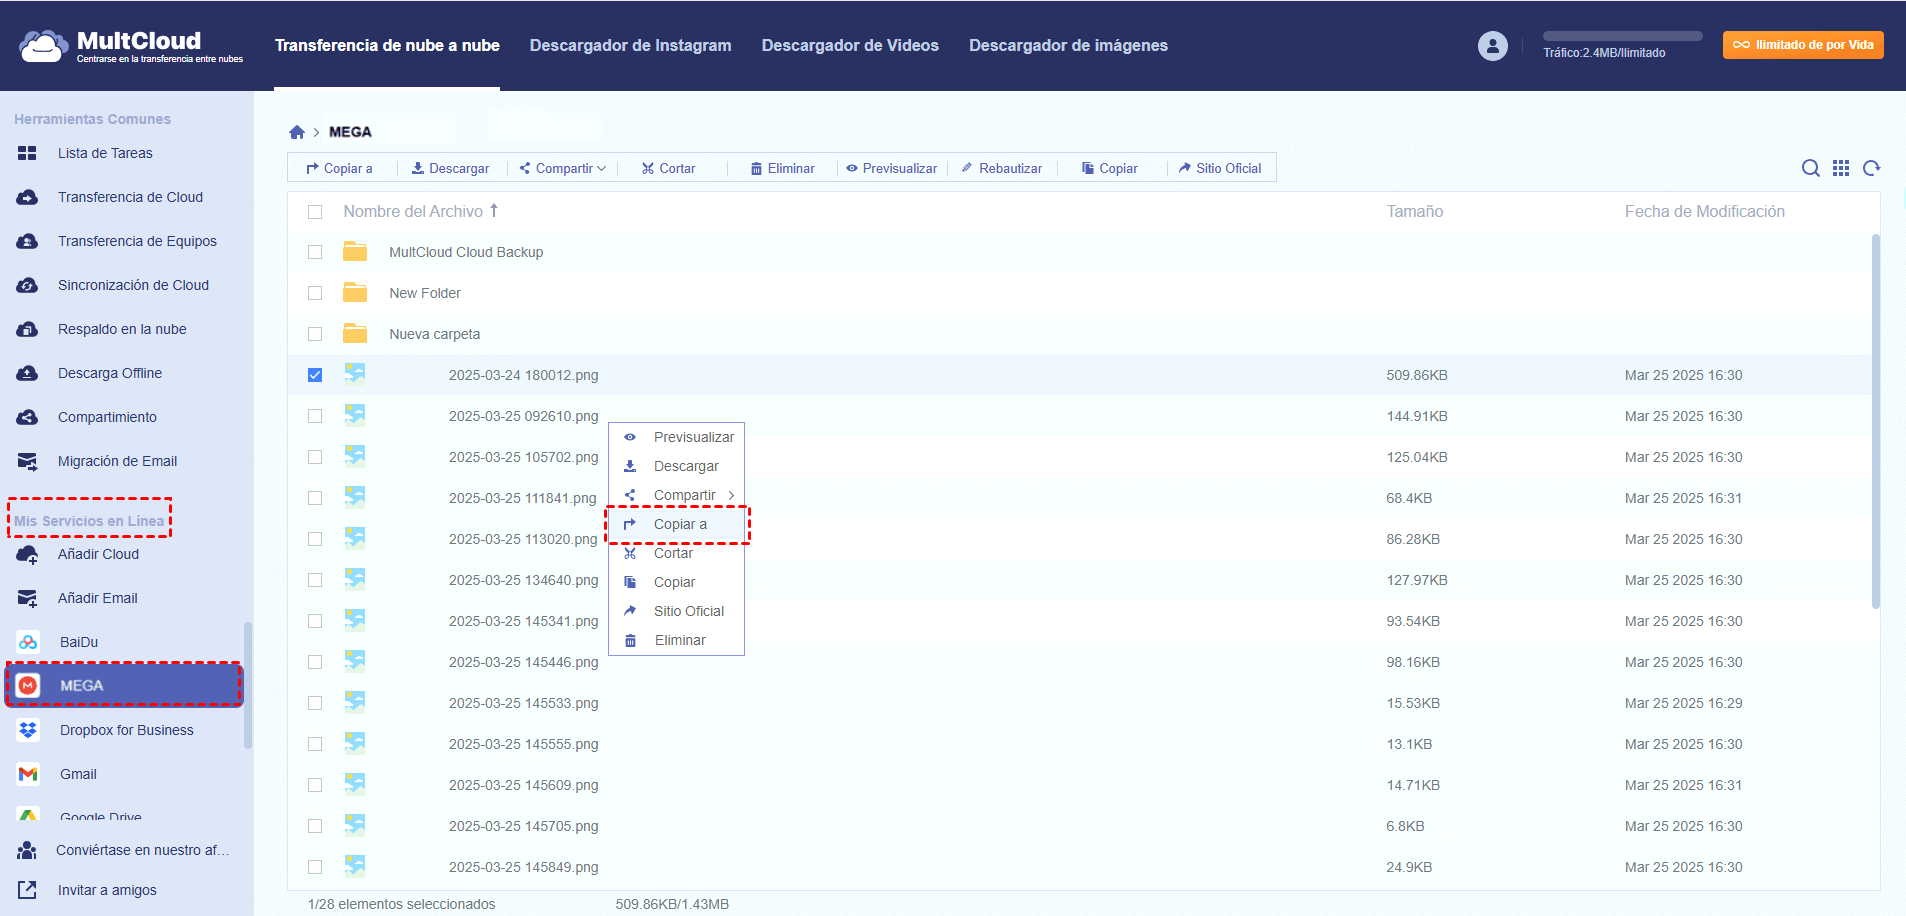Click Invitar a amigos link

click(x=106, y=890)
